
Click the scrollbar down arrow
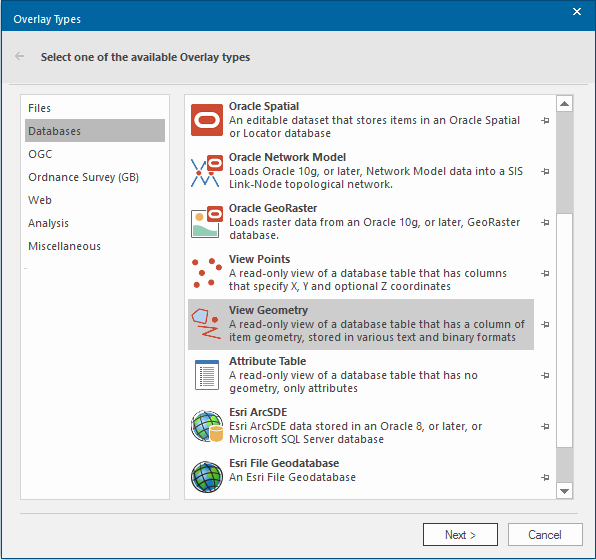tap(564, 491)
